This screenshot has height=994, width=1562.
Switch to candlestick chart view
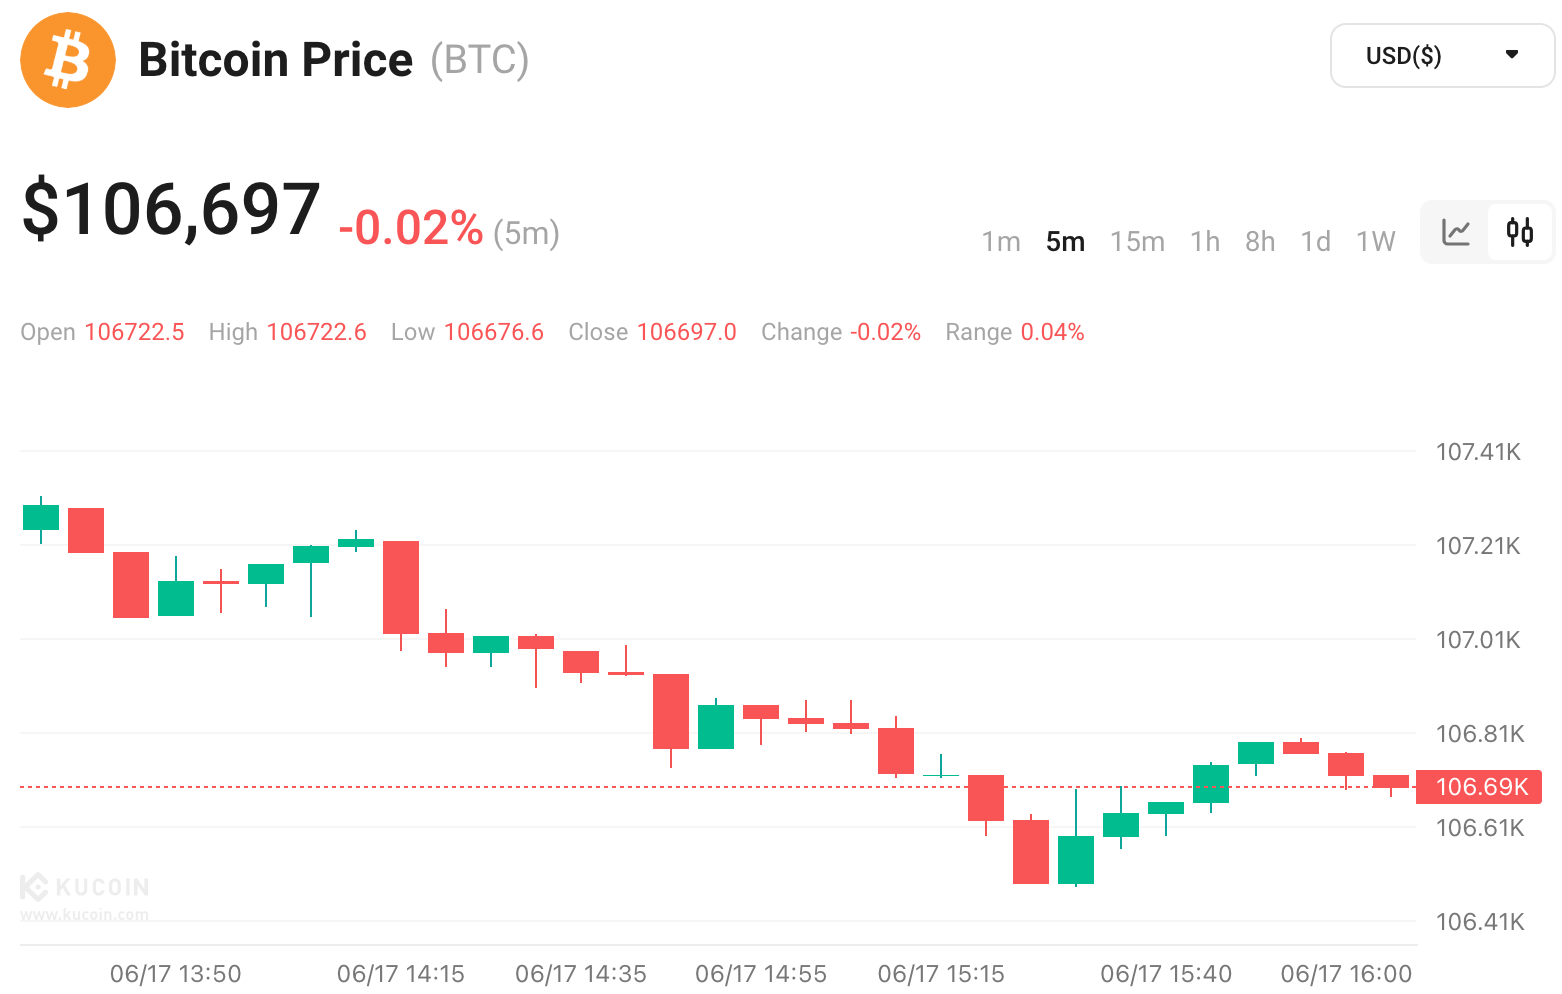[x=1520, y=233]
